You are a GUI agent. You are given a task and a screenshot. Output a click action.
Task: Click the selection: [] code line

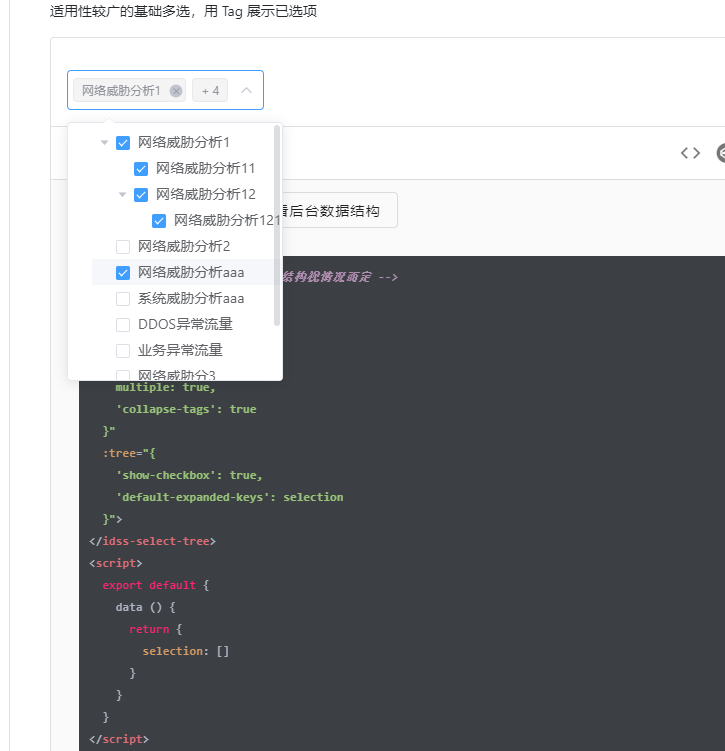pos(186,651)
